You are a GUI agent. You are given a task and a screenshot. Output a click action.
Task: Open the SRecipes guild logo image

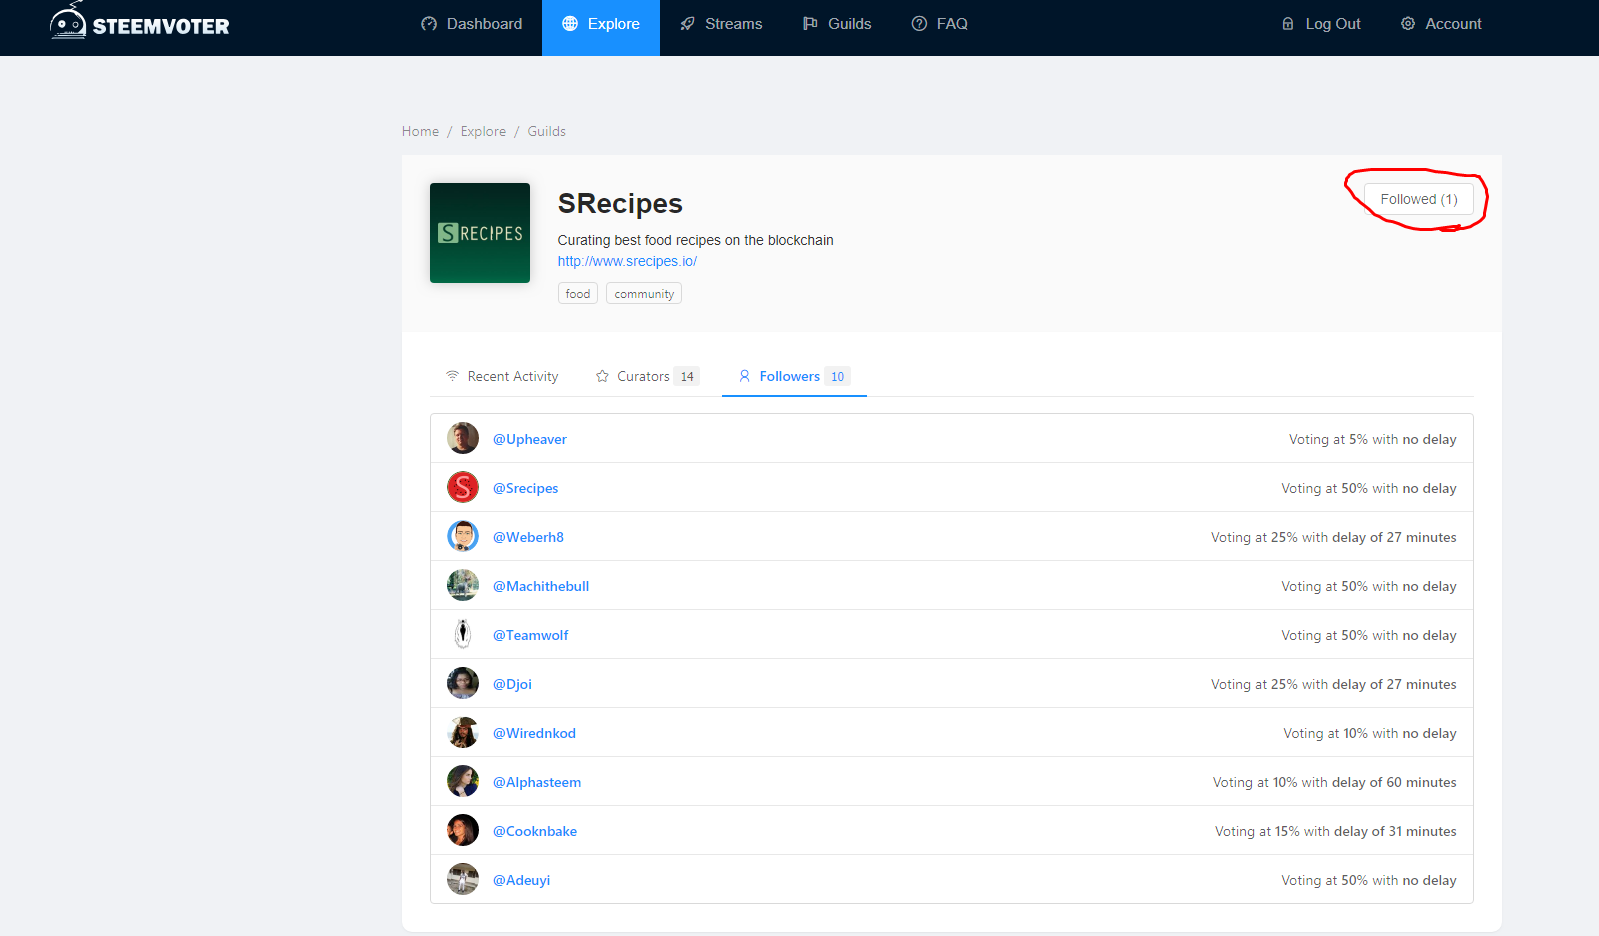click(x=480, y=233)
